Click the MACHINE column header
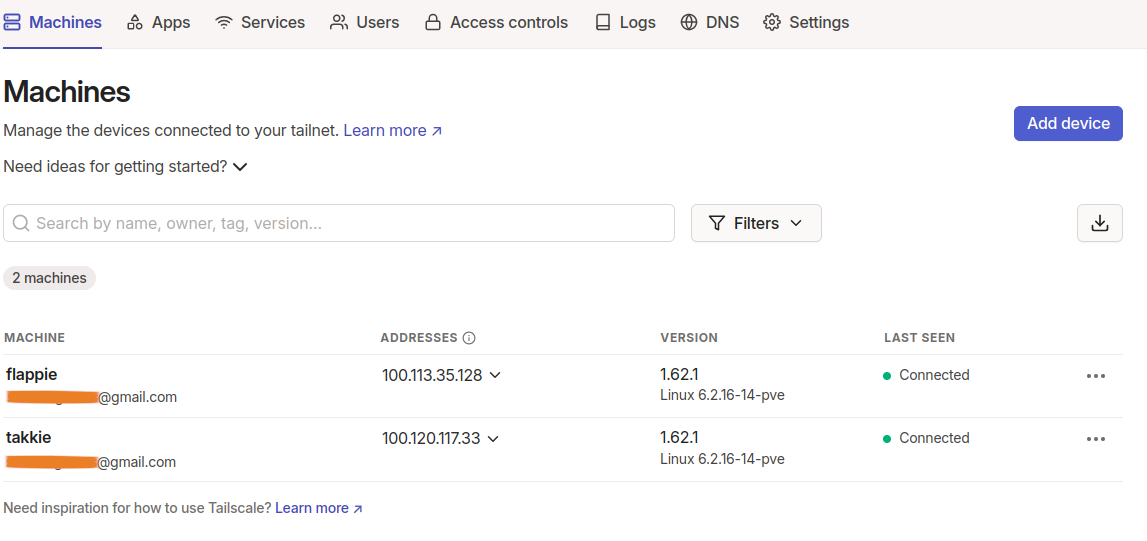This screenshot has width=1147, height=541. pos(34,338)
